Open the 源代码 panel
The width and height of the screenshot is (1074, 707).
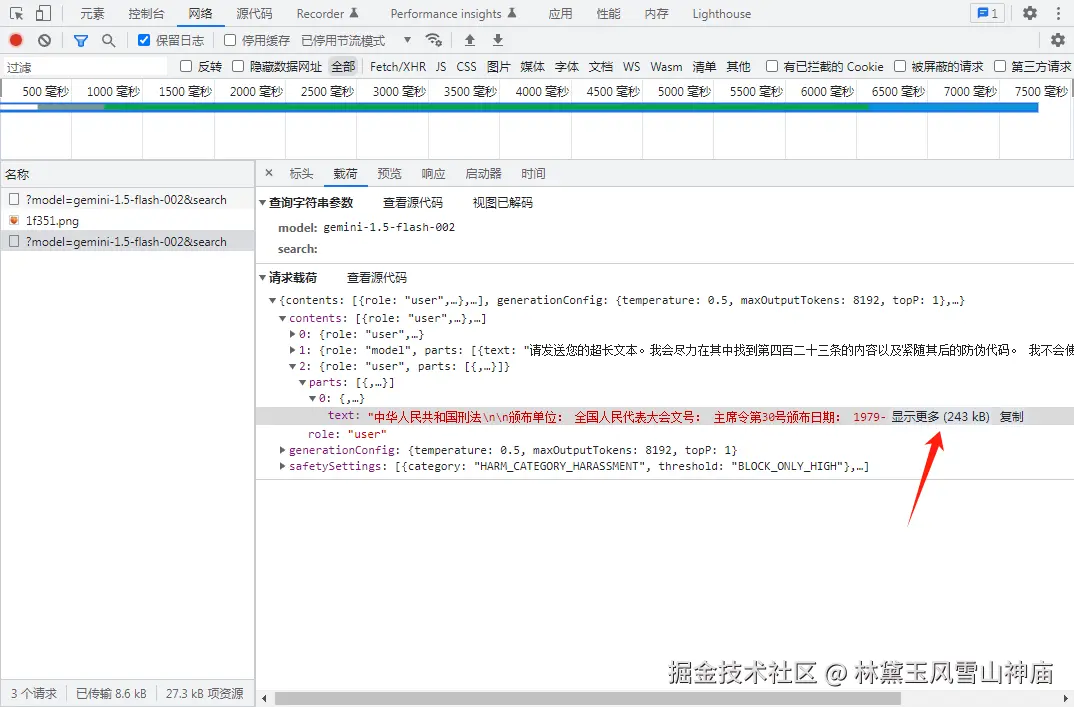254,14
